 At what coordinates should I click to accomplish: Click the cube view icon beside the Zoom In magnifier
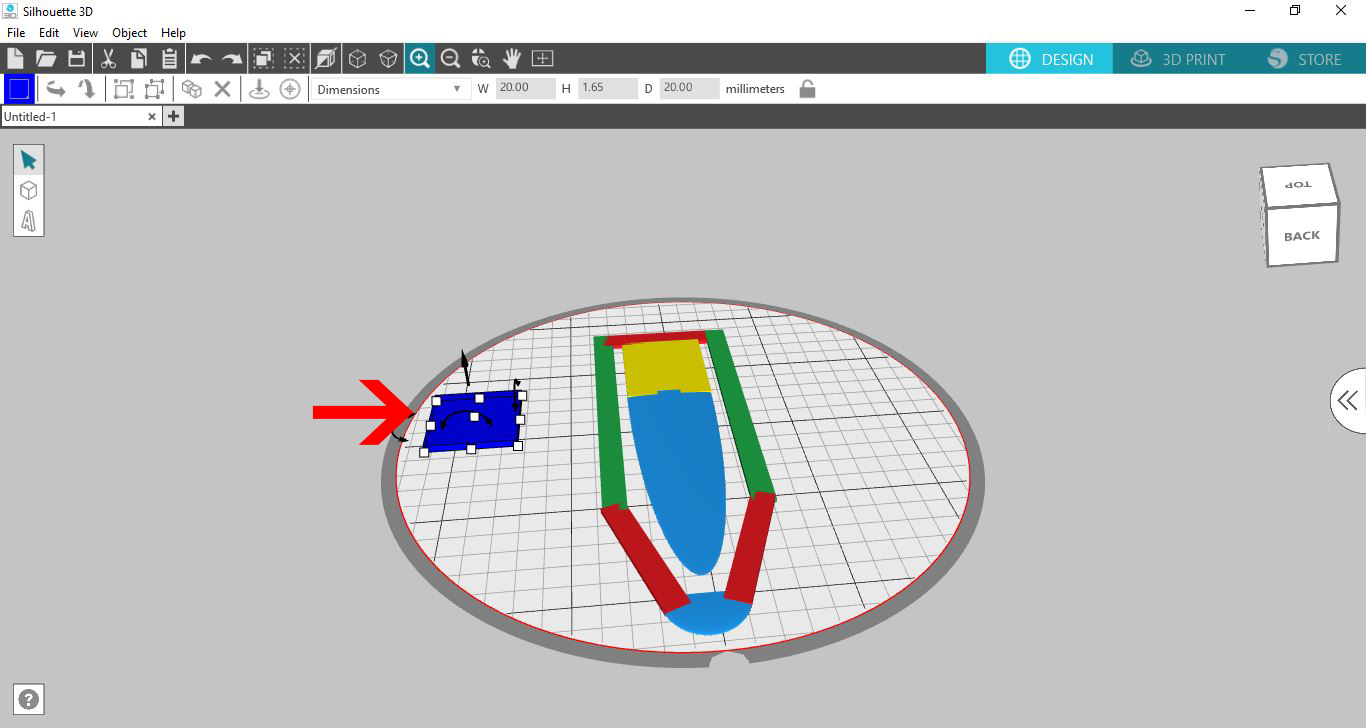[388, 58]
